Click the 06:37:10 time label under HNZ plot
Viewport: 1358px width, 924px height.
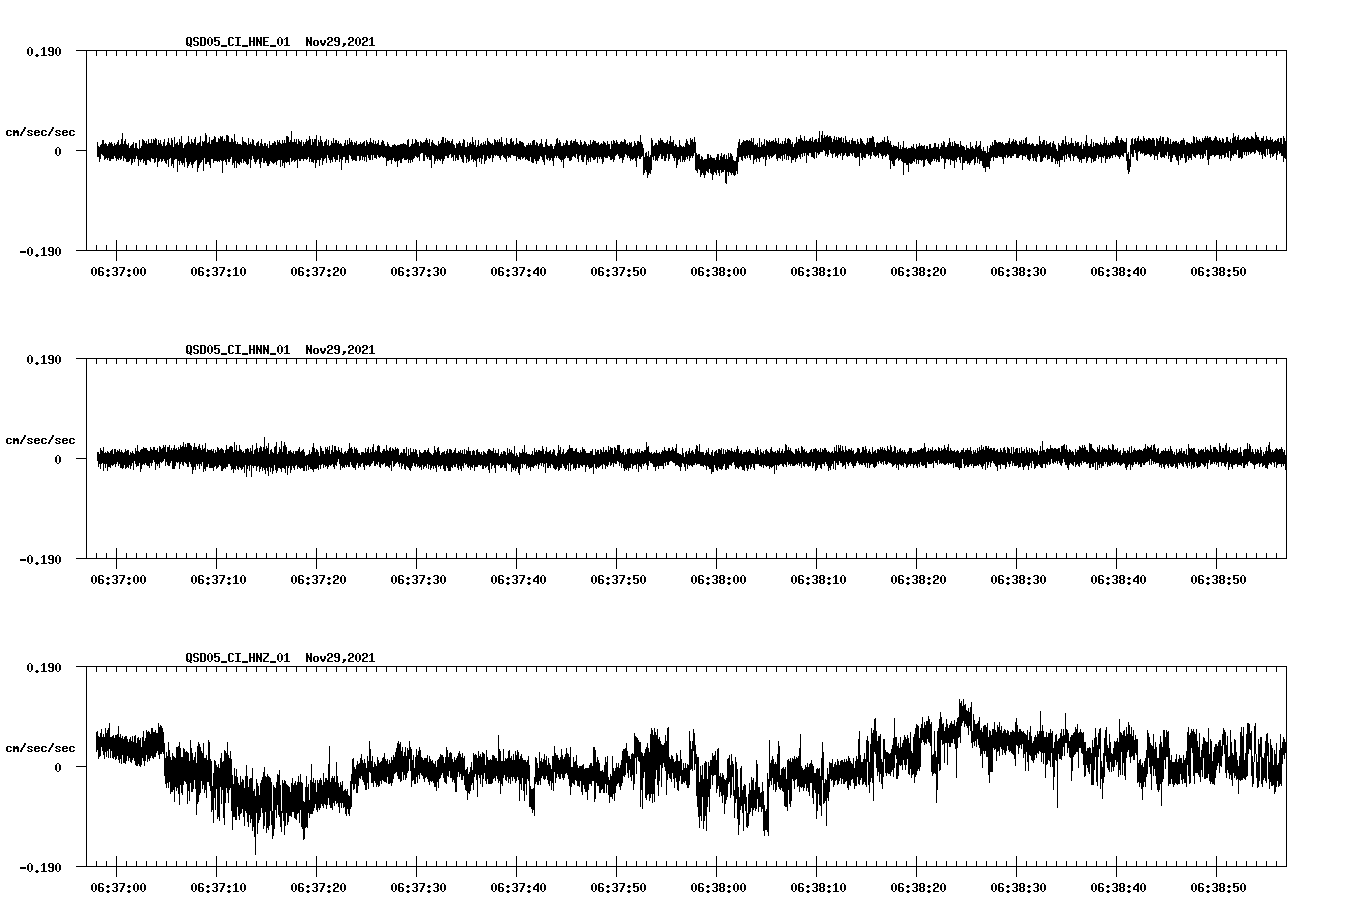(x=218, y=888)
